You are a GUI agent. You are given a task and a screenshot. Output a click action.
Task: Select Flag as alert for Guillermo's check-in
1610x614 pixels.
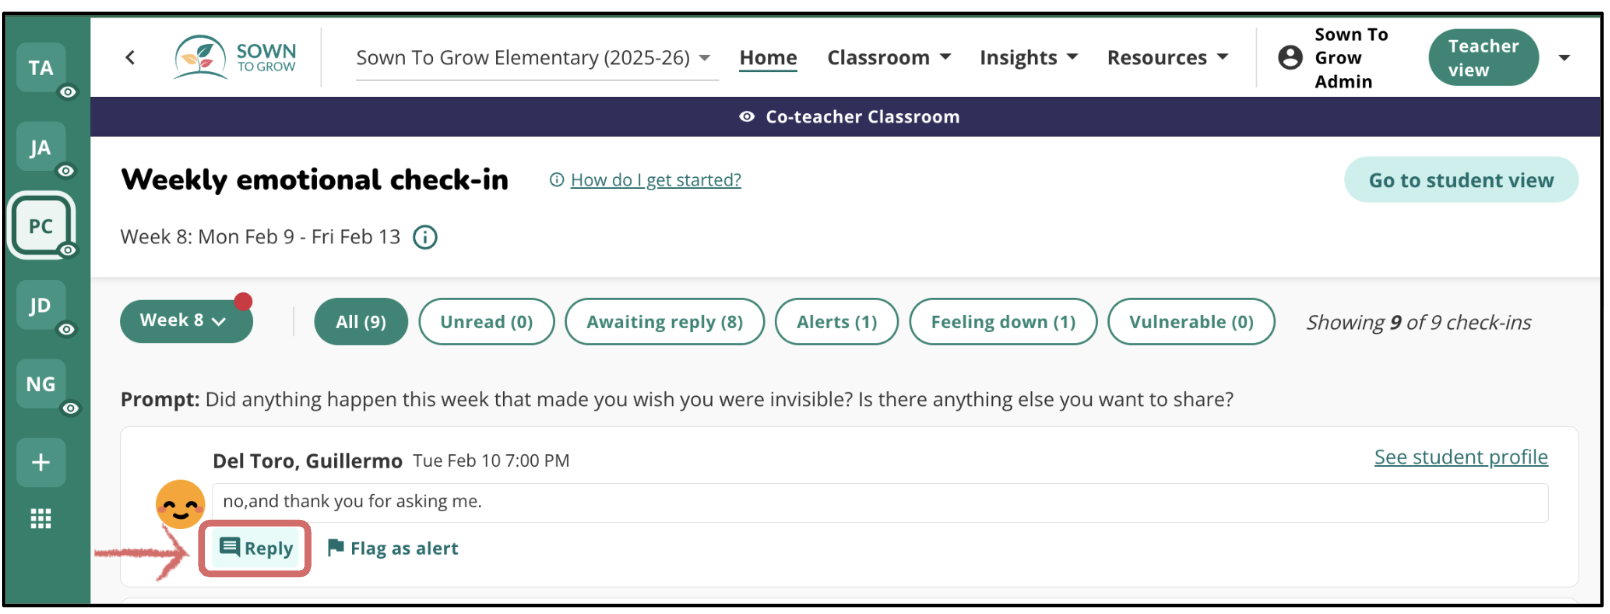(x=392, y=548)
